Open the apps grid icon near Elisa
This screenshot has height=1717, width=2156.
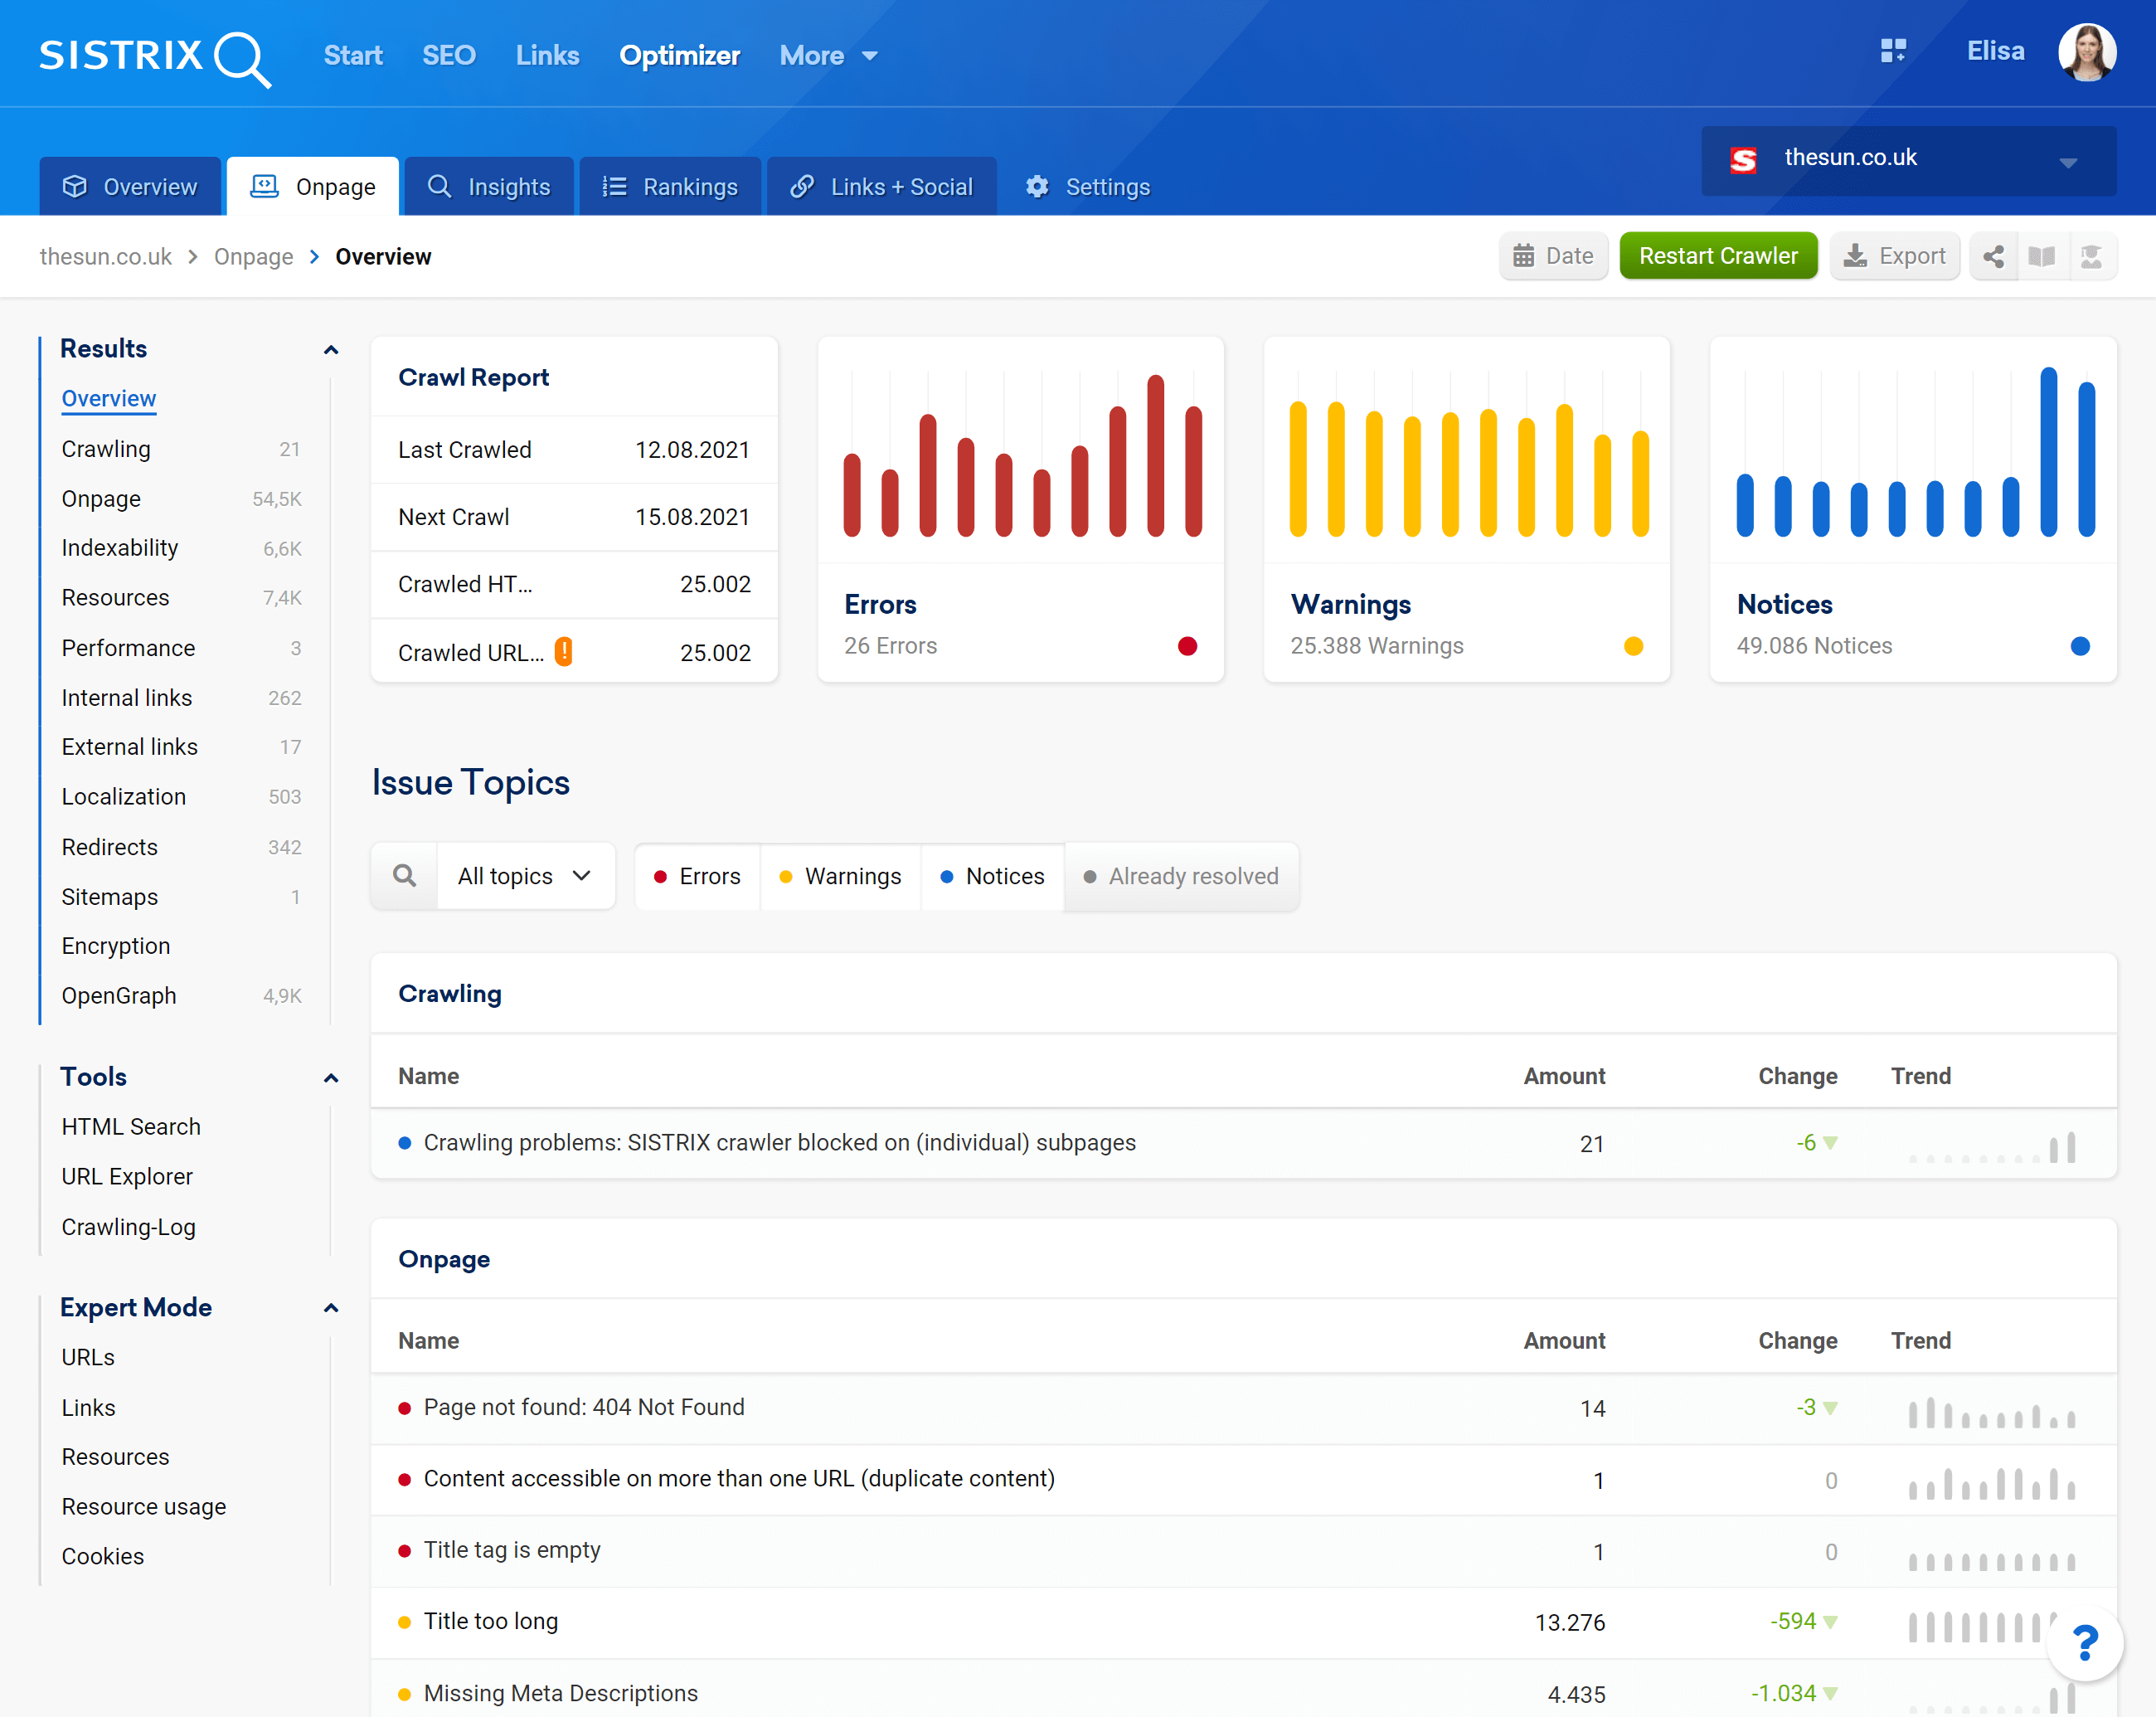[x=1893, y=51]
